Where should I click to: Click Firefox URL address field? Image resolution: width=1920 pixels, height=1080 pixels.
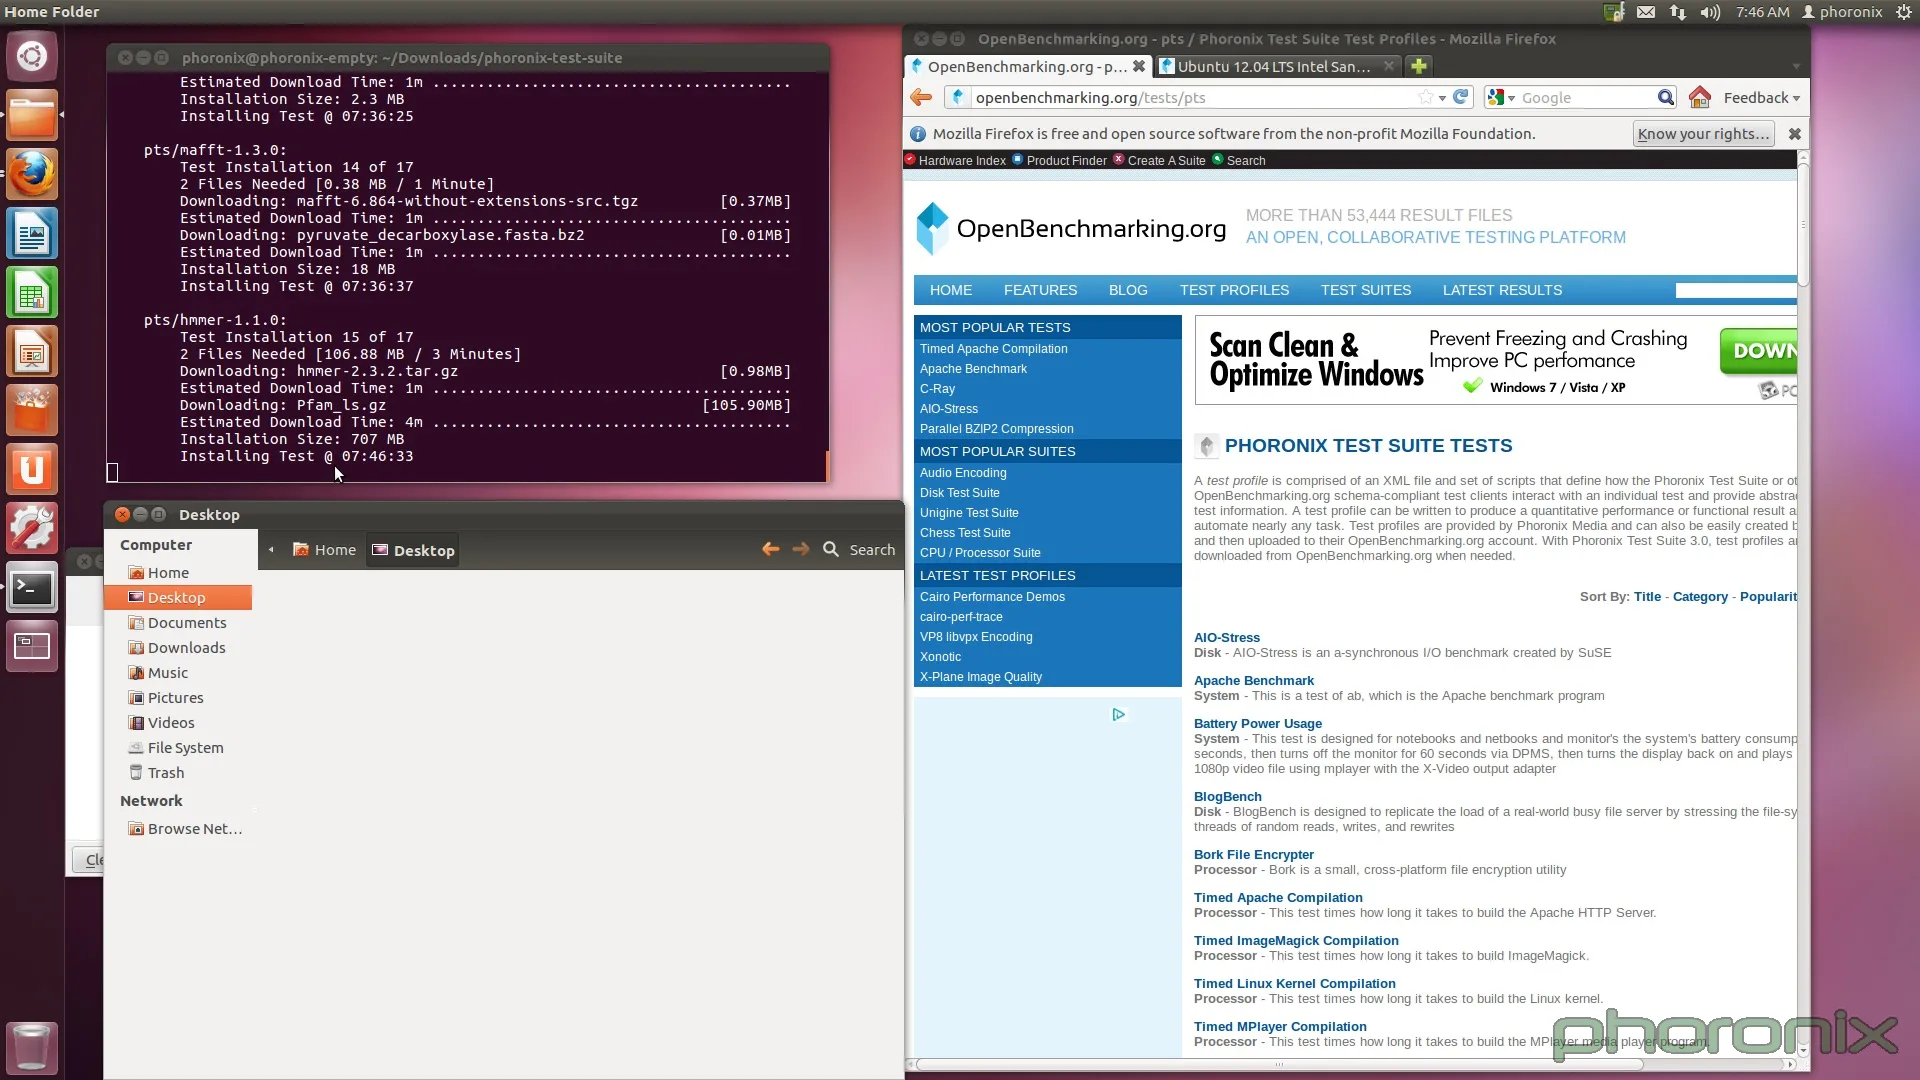[x=1195, y=97]
